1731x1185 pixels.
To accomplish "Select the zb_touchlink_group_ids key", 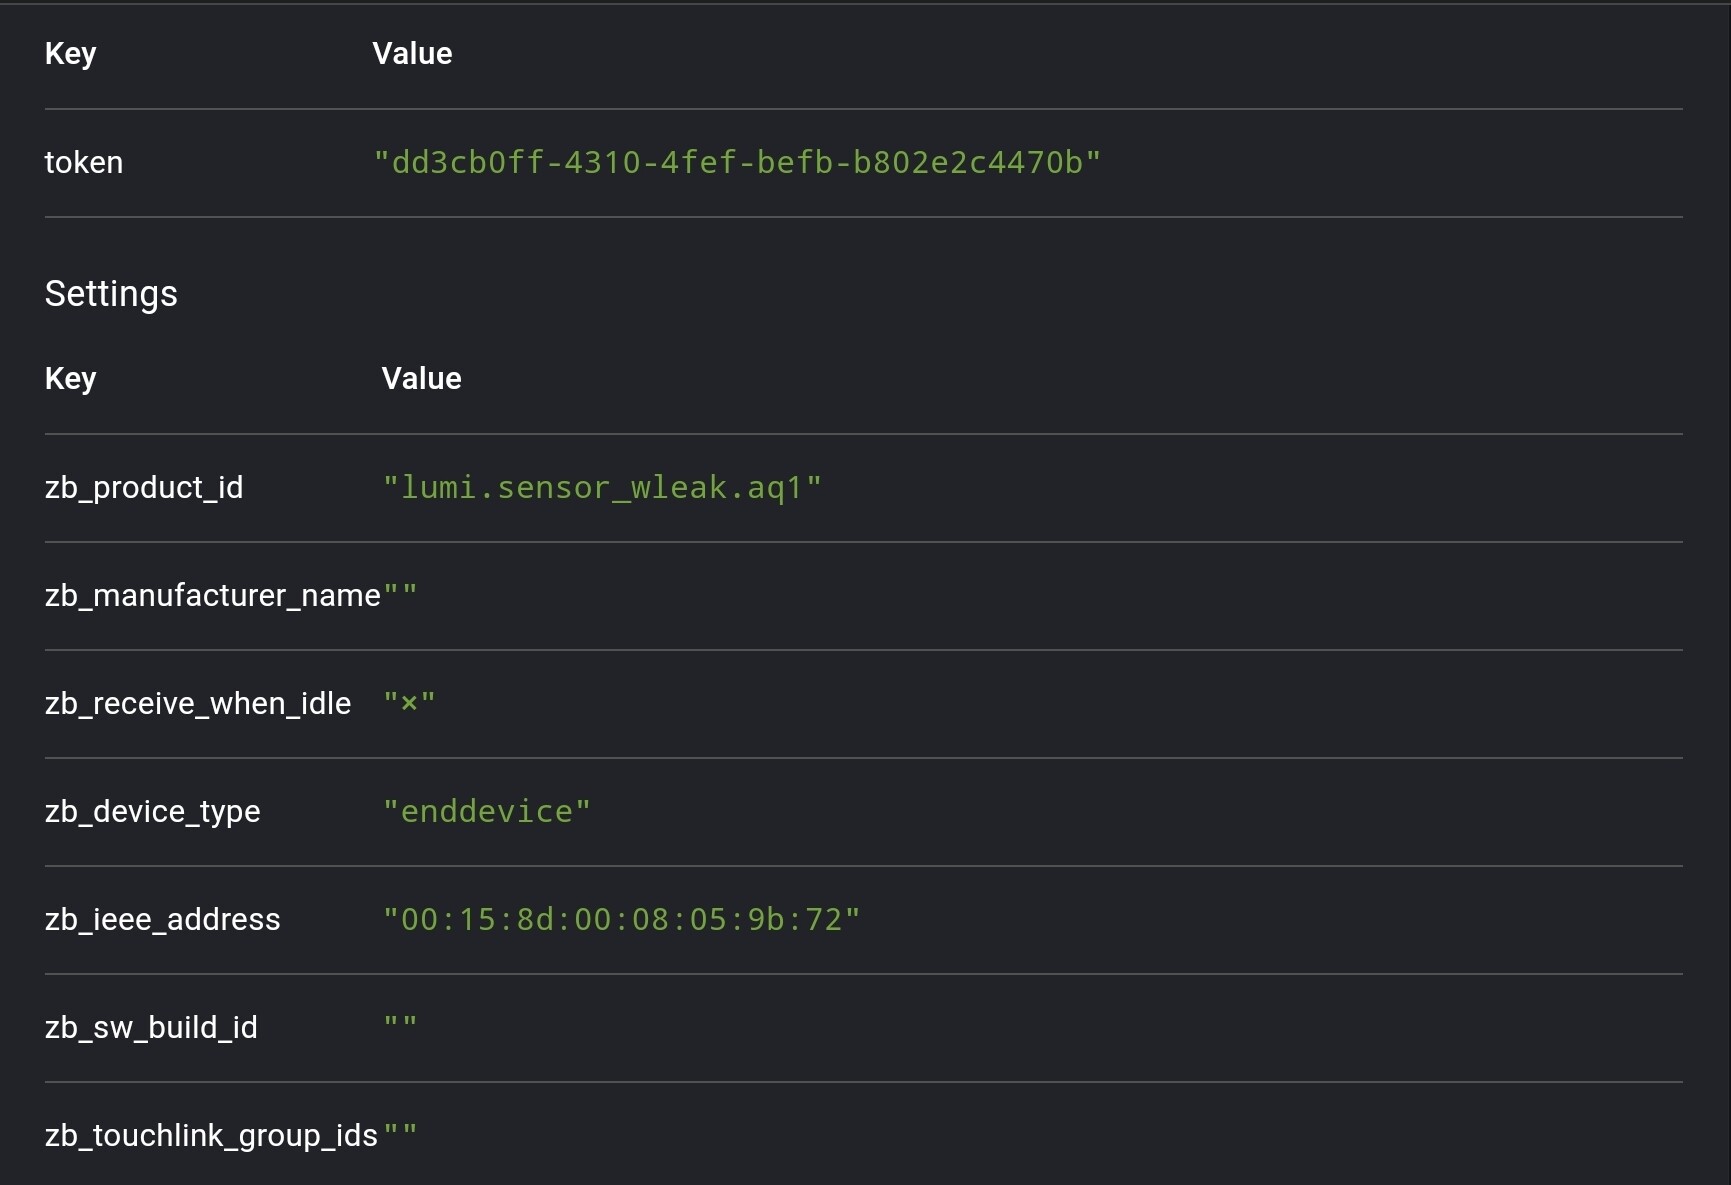I will [x=211, y=1135].
